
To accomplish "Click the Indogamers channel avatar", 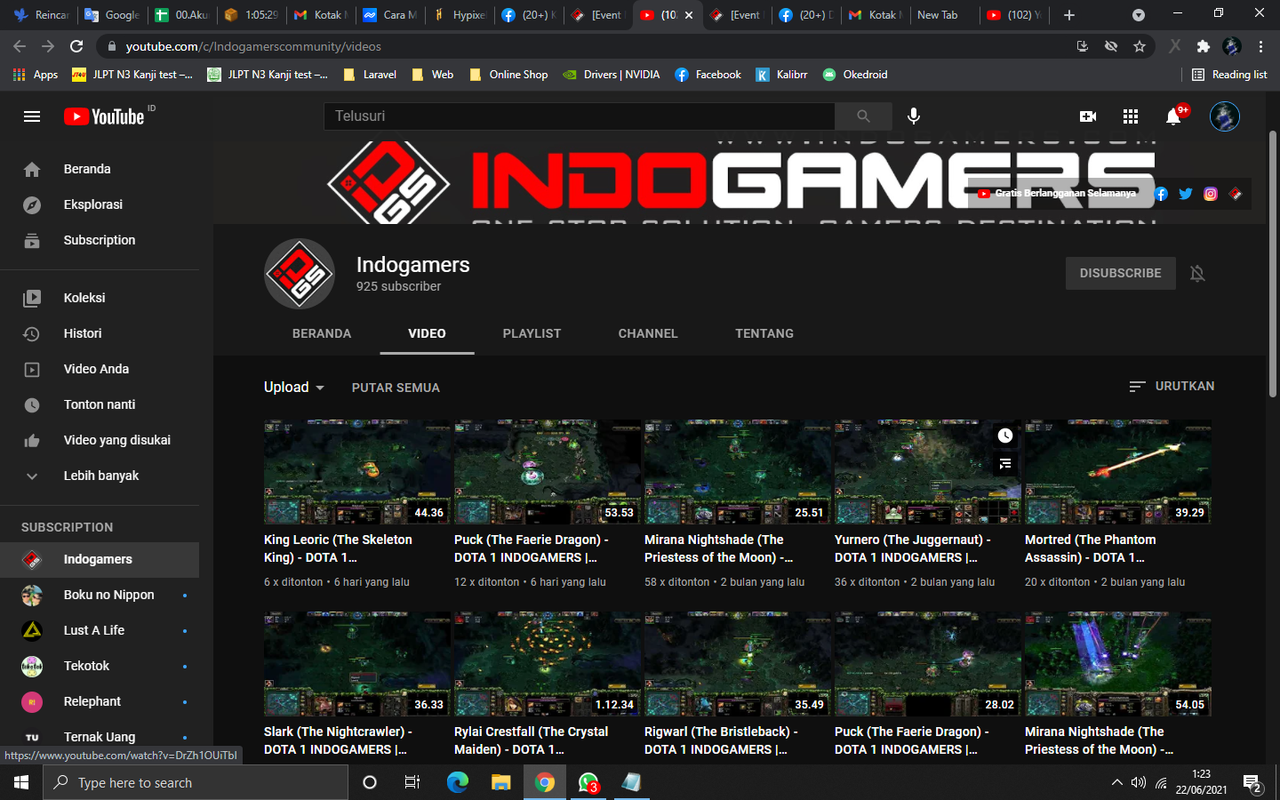I will (x=299, y=273).
